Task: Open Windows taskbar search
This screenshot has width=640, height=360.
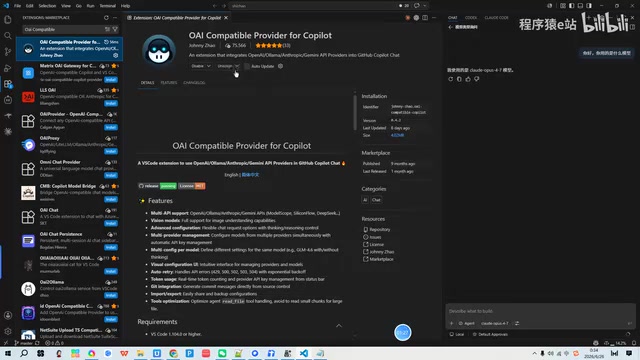Action: click(24, 353)
